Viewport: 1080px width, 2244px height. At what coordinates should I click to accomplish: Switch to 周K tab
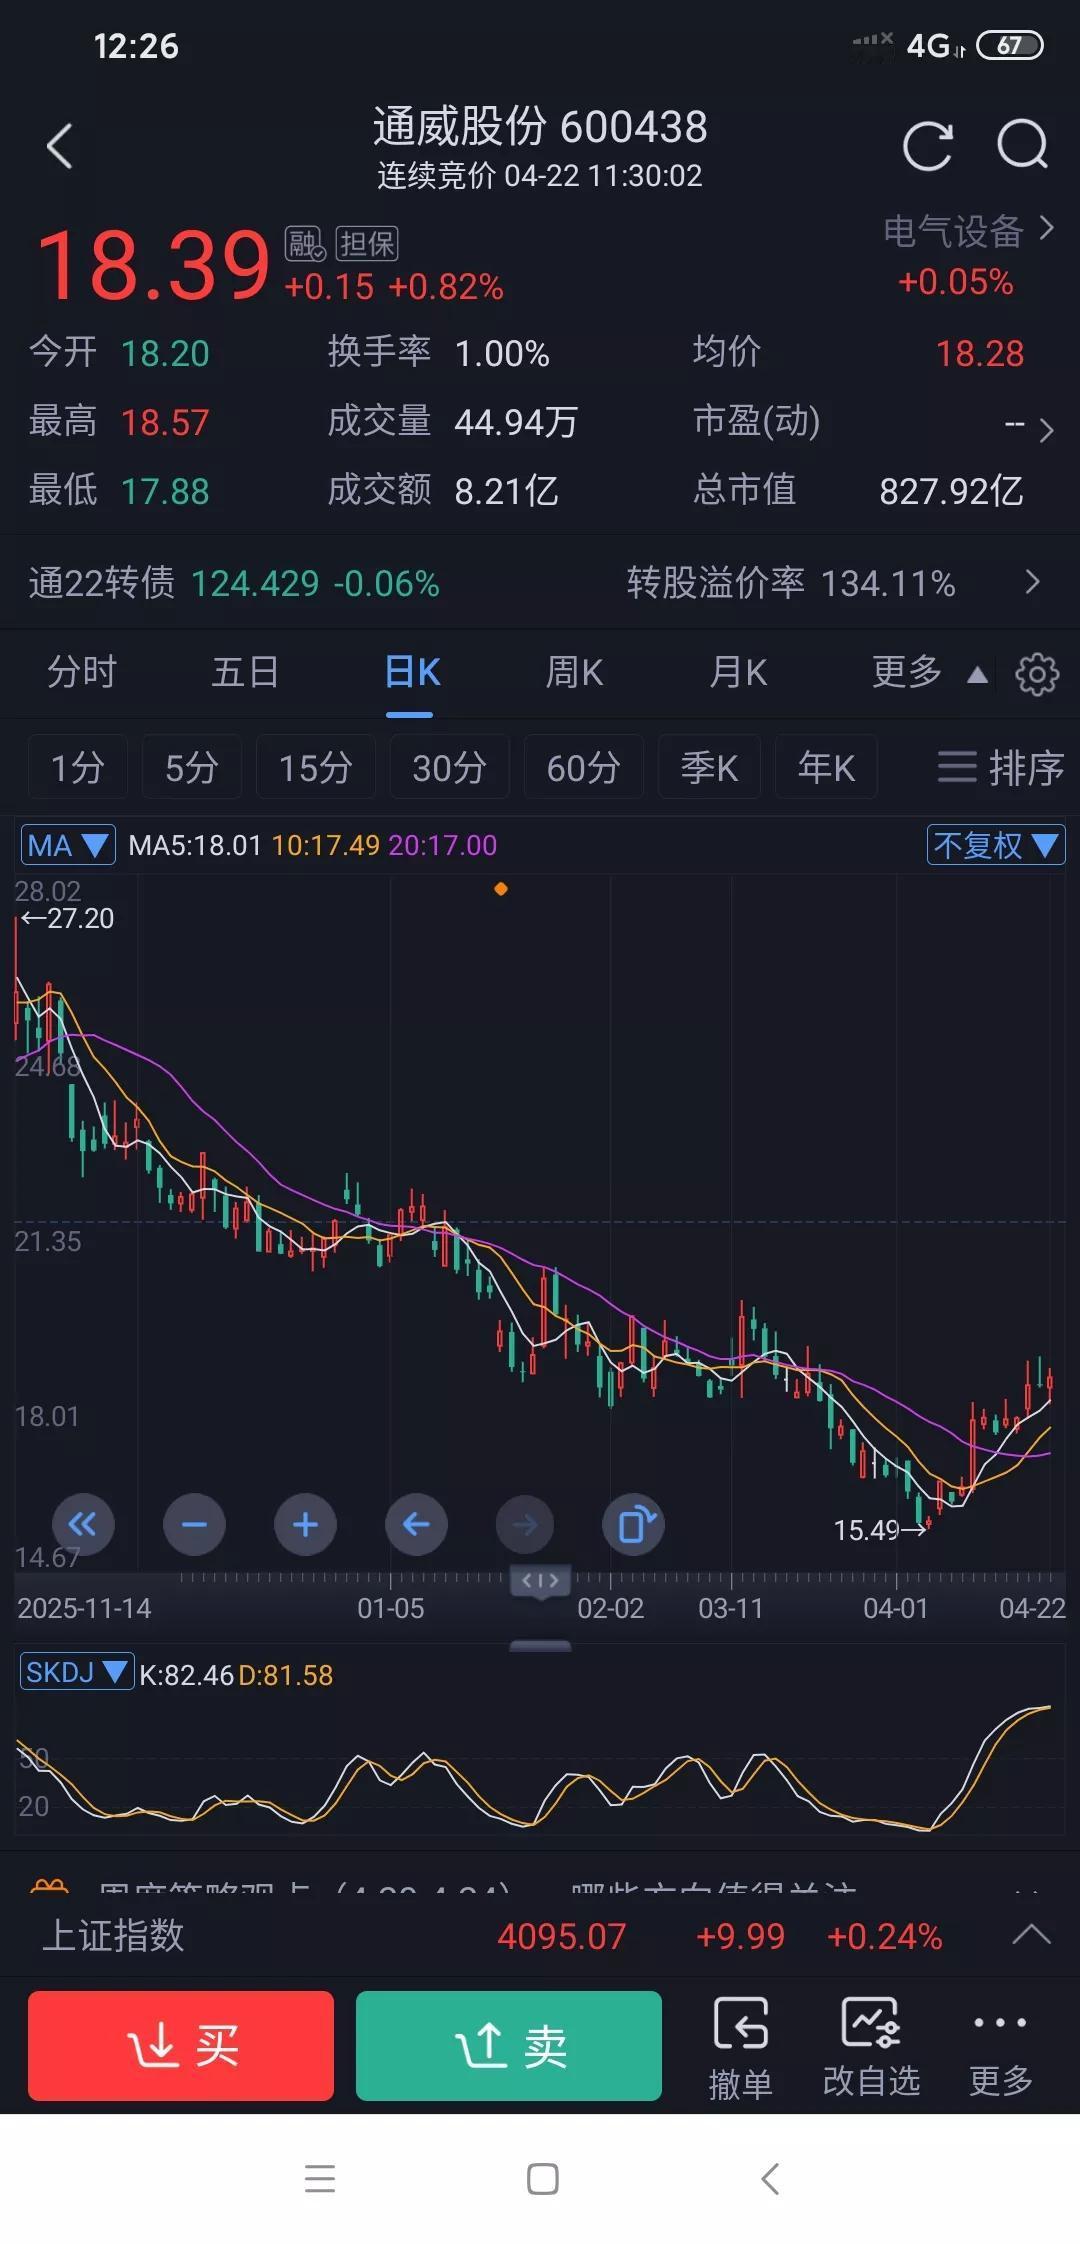[x=574, y=672]
